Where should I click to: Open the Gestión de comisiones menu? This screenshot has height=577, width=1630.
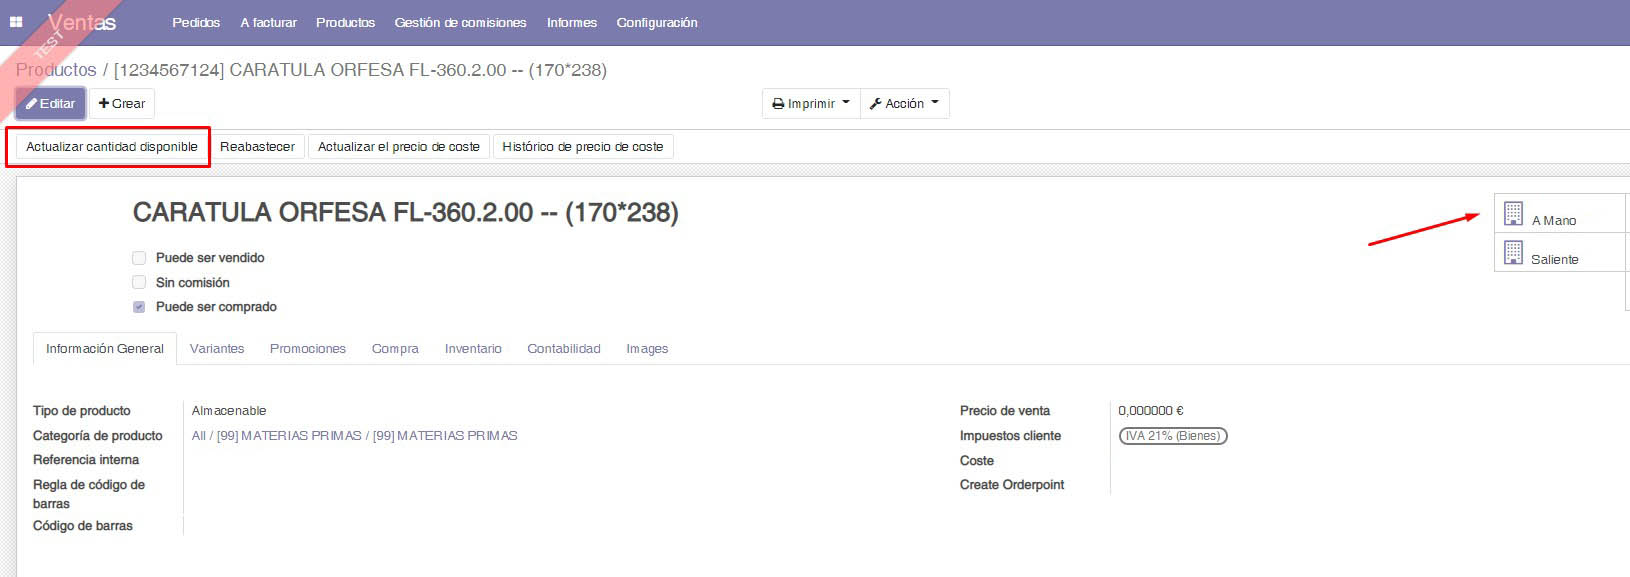tap(460, 22)
